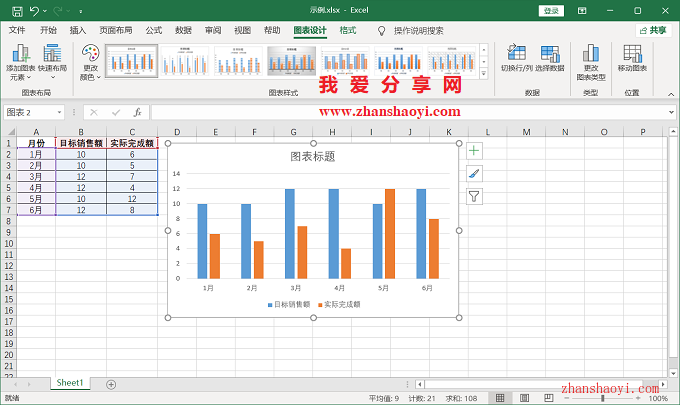Click the zoom slider handle
The width and height of the screenshot is (680, 405).
(602, 398)
